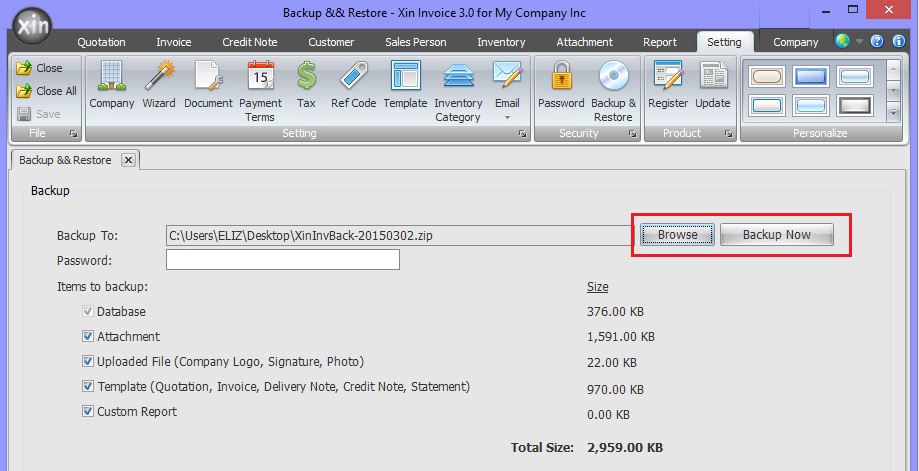Open Payment Terms settings
This screenshot has width=919, height=471.
pyautogui.click(x=260, y=91)
